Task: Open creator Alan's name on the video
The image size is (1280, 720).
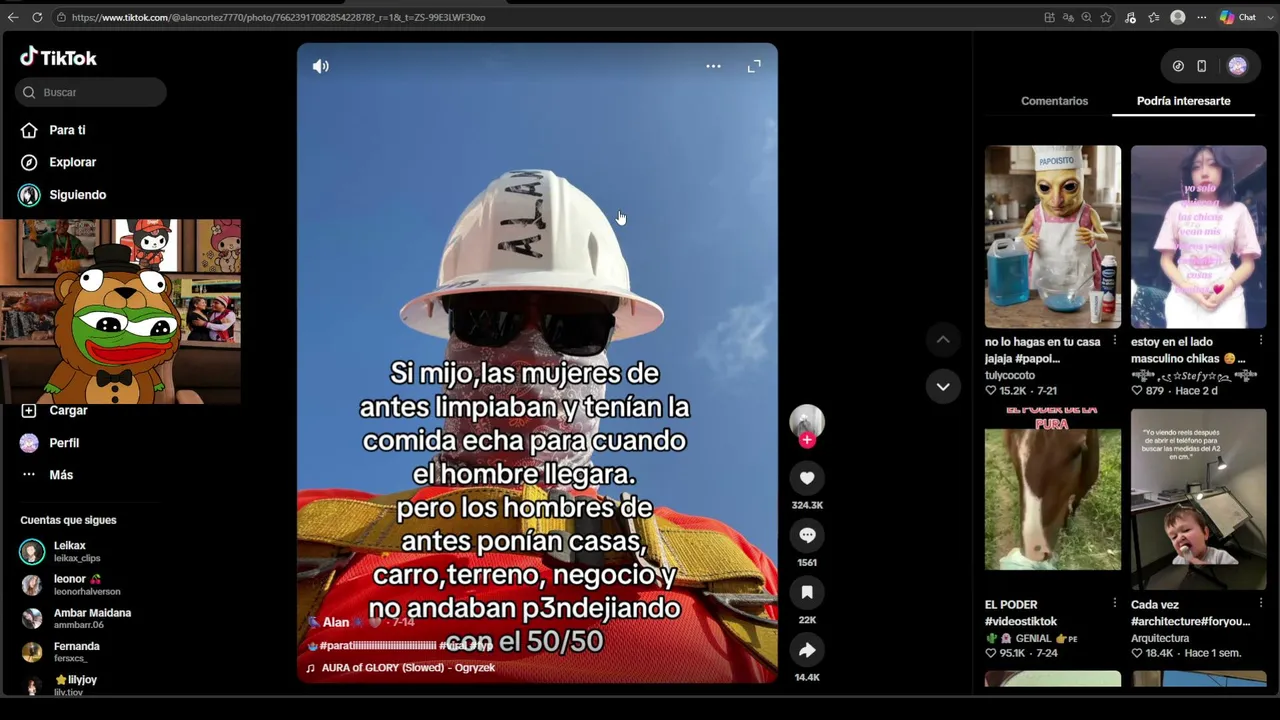Action: pos(335,622)
